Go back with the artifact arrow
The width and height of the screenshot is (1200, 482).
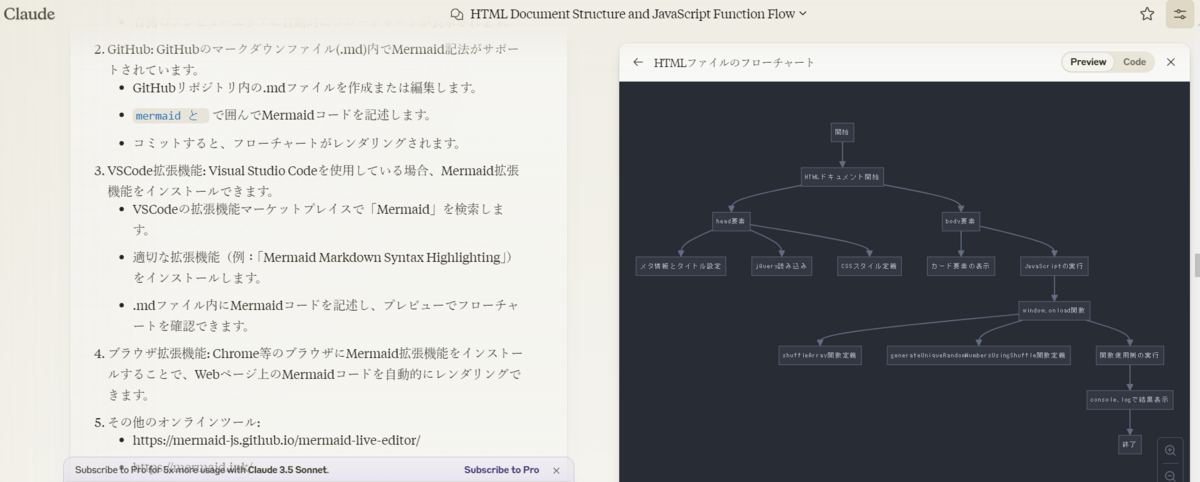tap(638, 62)
